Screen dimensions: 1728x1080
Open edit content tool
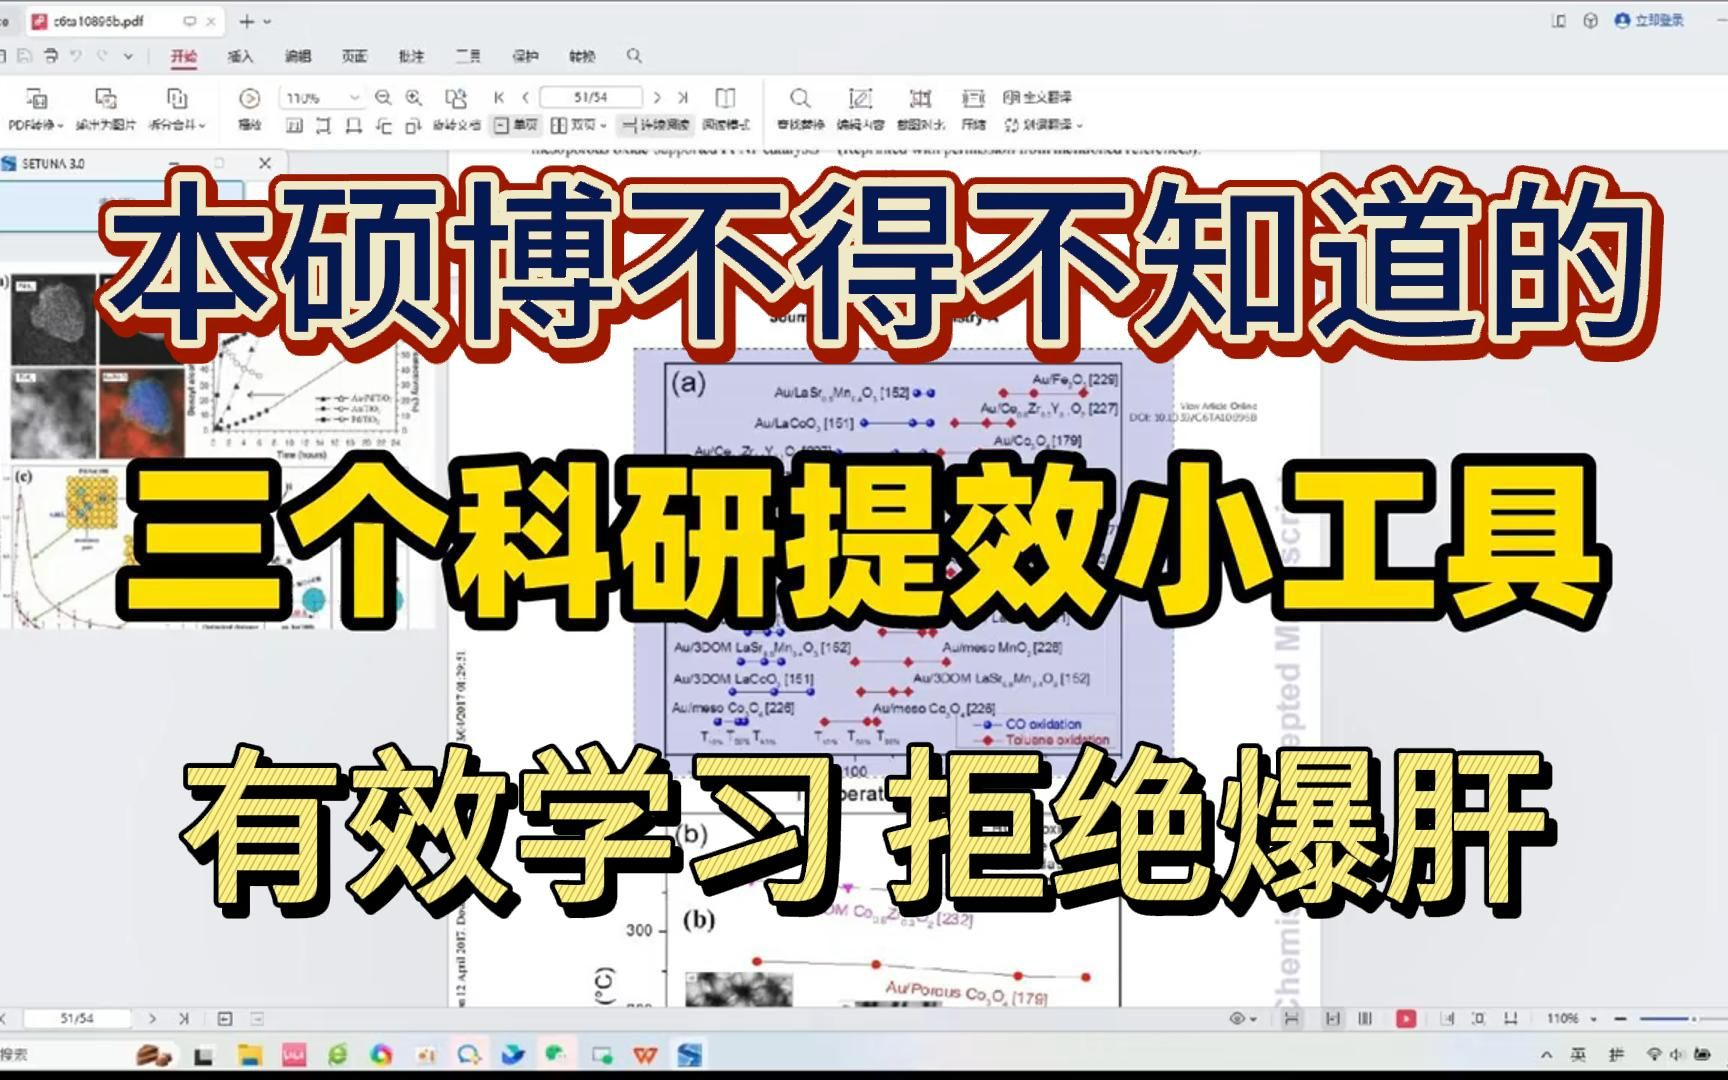pos(860,108)
